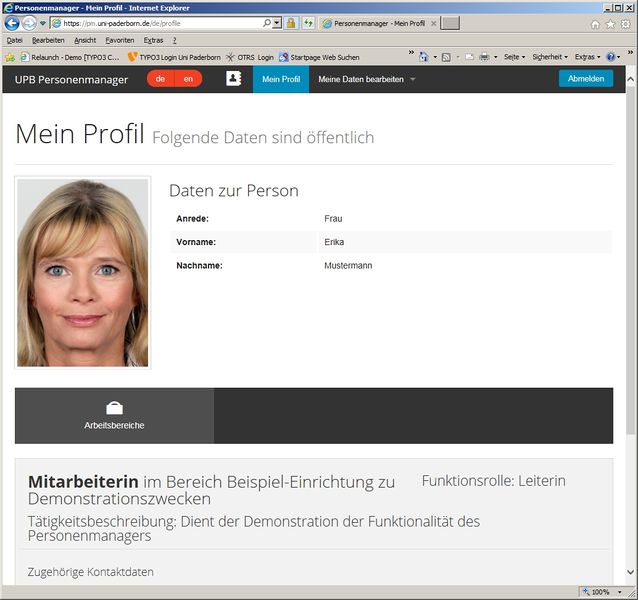Click the 'Zugehörige Kontaktdaten' heading
The image size is (638, 600).
pos(90,572)
